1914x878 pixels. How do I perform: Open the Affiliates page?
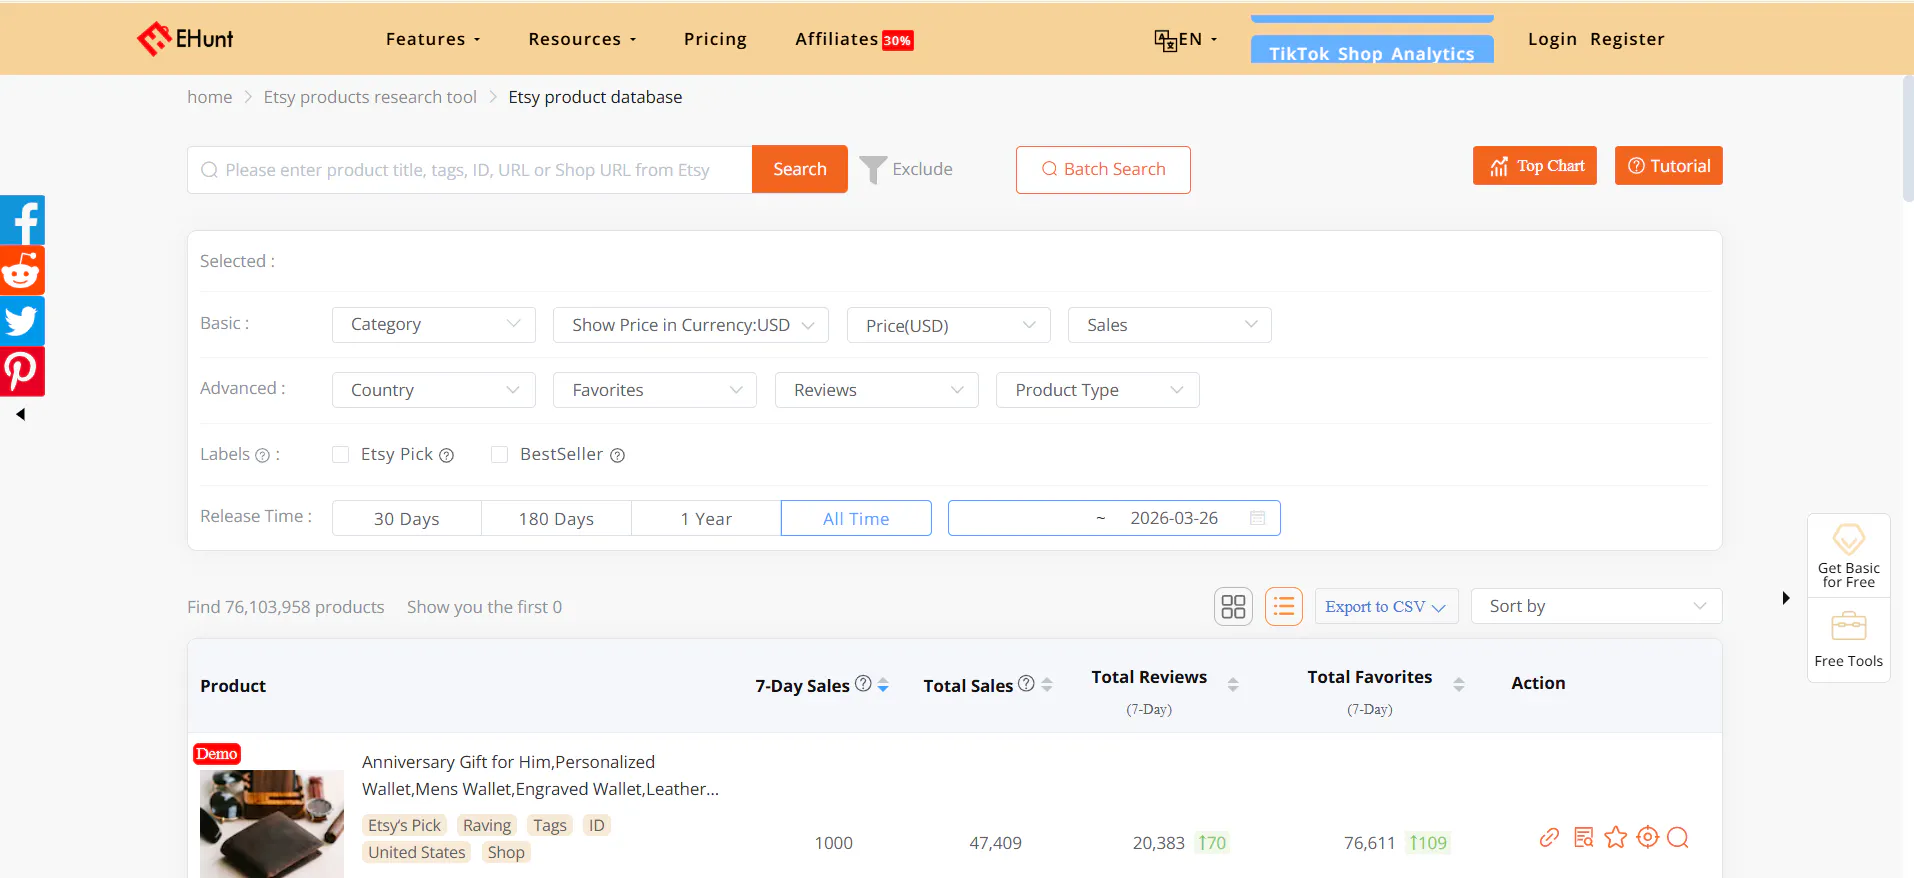point(854,39)
